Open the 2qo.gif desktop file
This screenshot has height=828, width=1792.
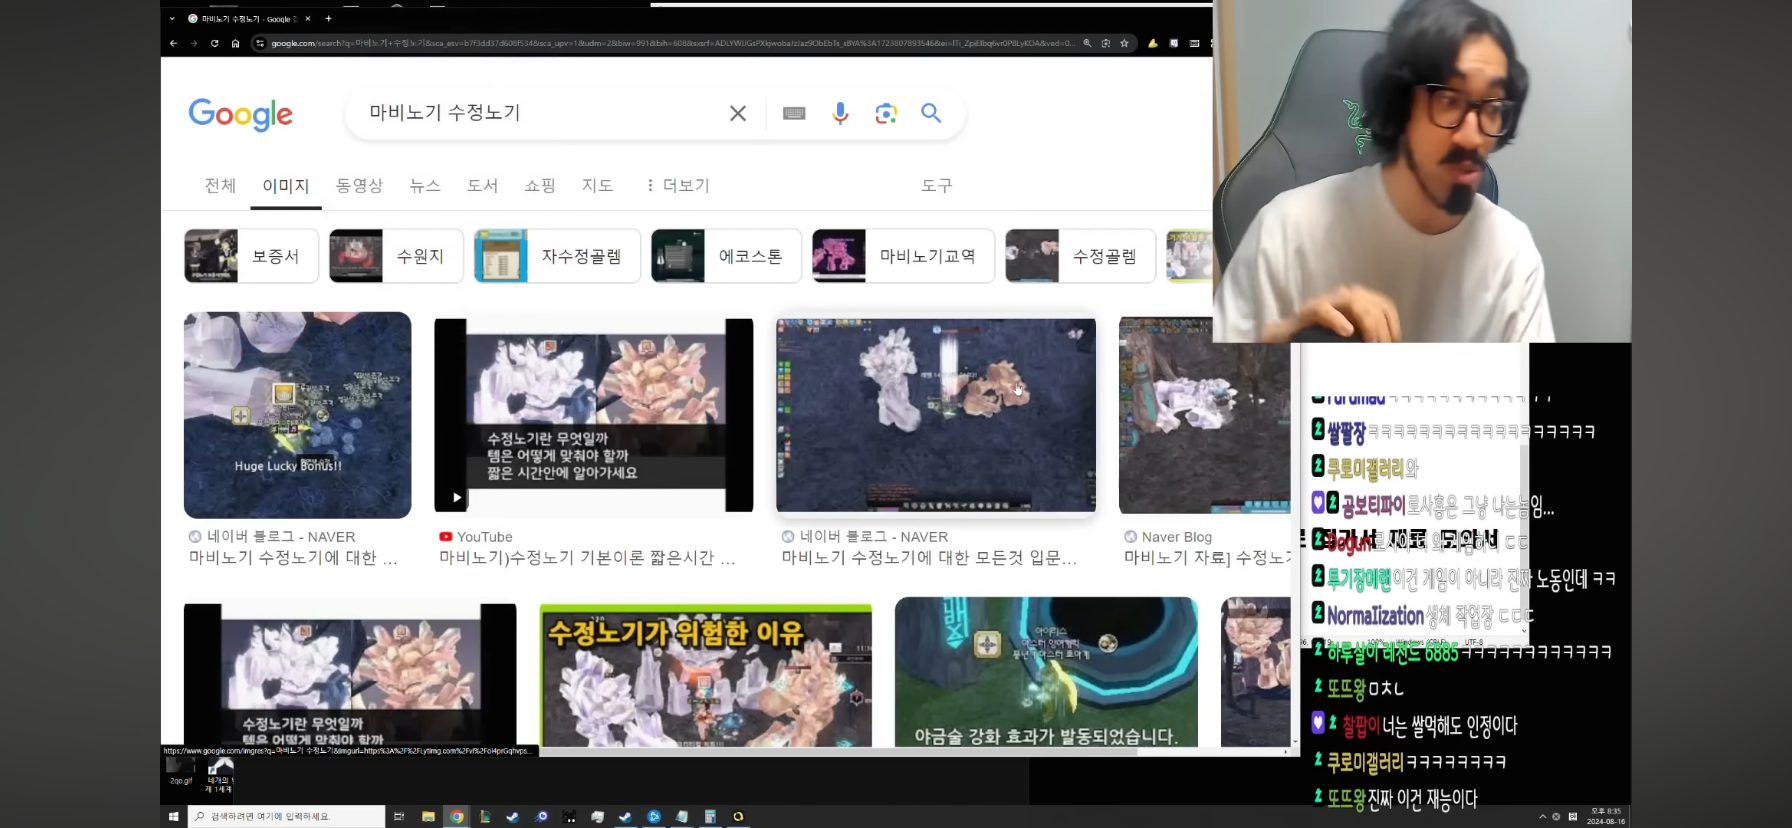[181, 771]
